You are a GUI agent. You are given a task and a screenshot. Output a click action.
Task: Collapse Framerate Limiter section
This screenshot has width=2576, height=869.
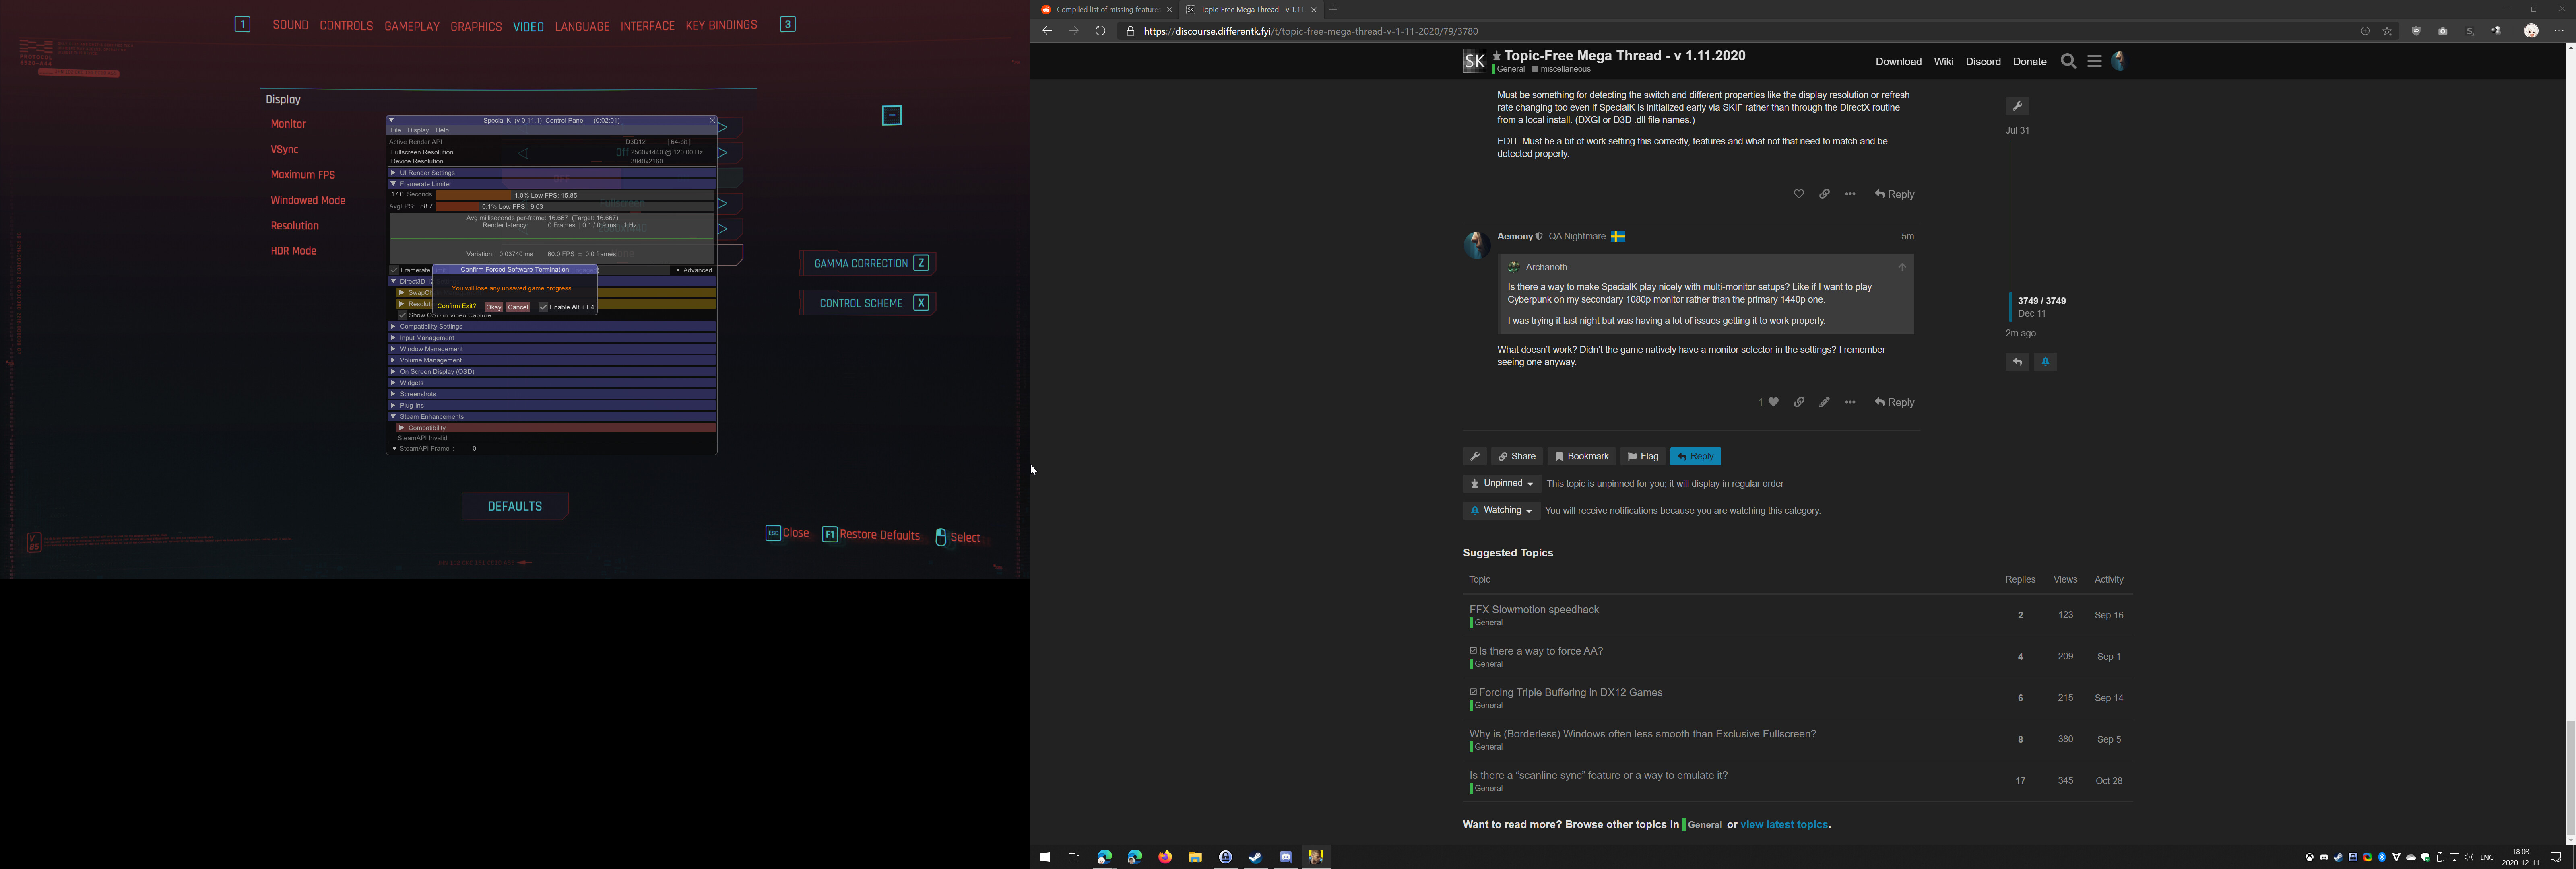(551, 184)
